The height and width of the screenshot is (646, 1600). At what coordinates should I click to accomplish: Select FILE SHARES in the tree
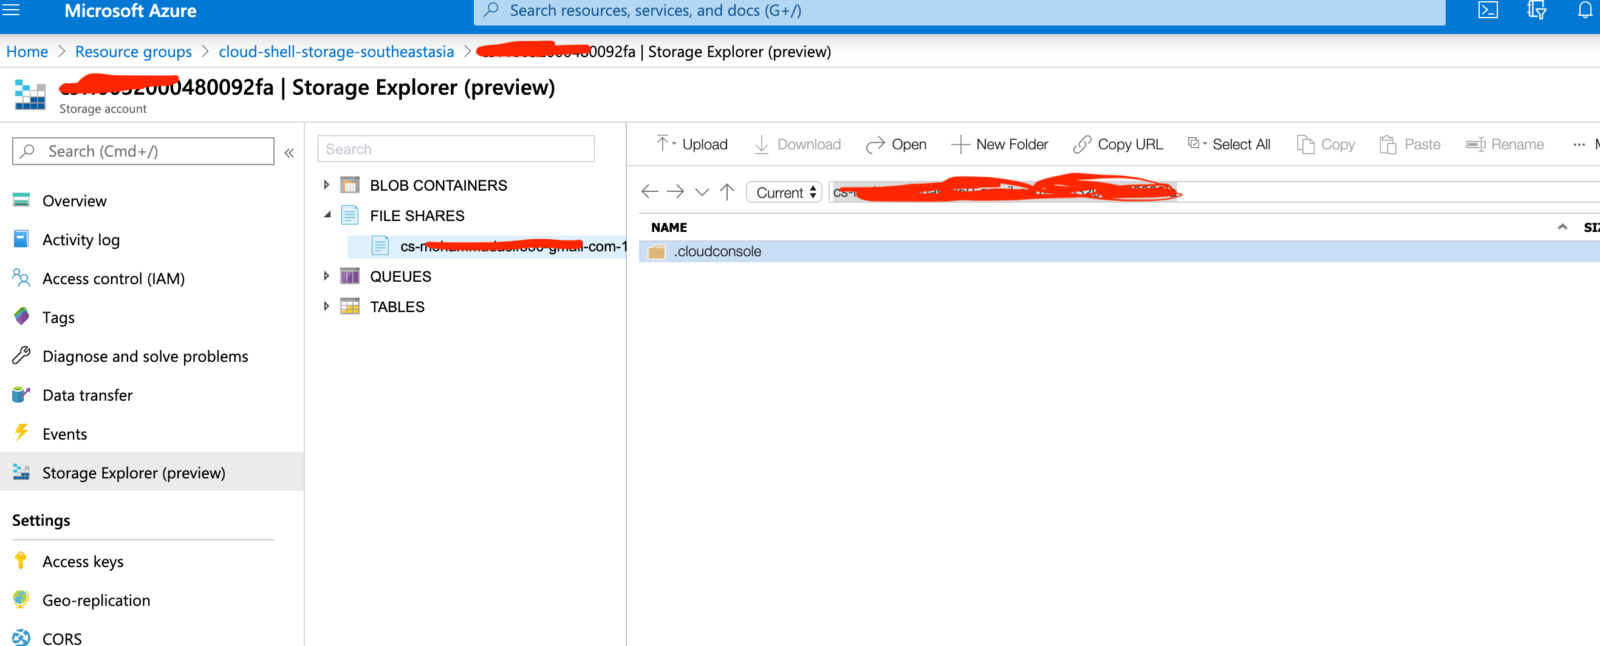[x=417, y=215]
